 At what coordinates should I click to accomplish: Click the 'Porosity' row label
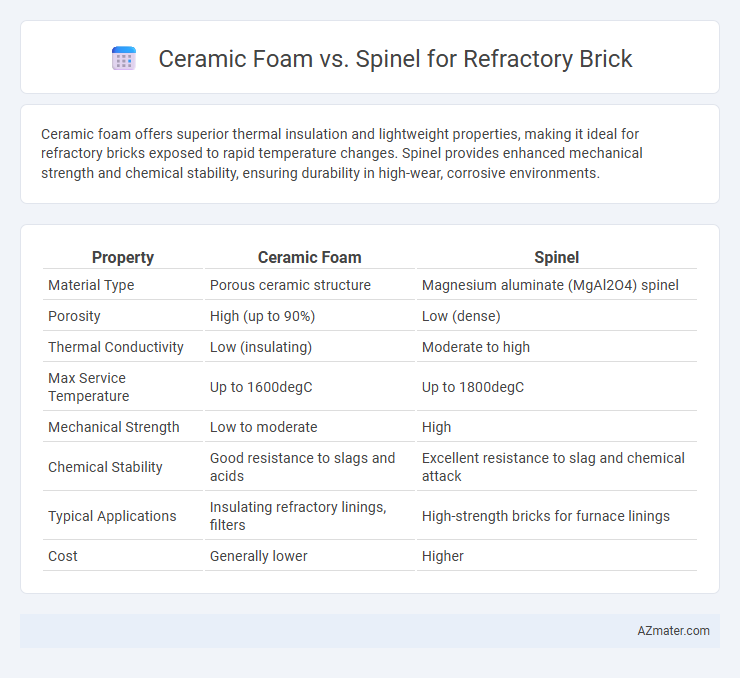74,316
